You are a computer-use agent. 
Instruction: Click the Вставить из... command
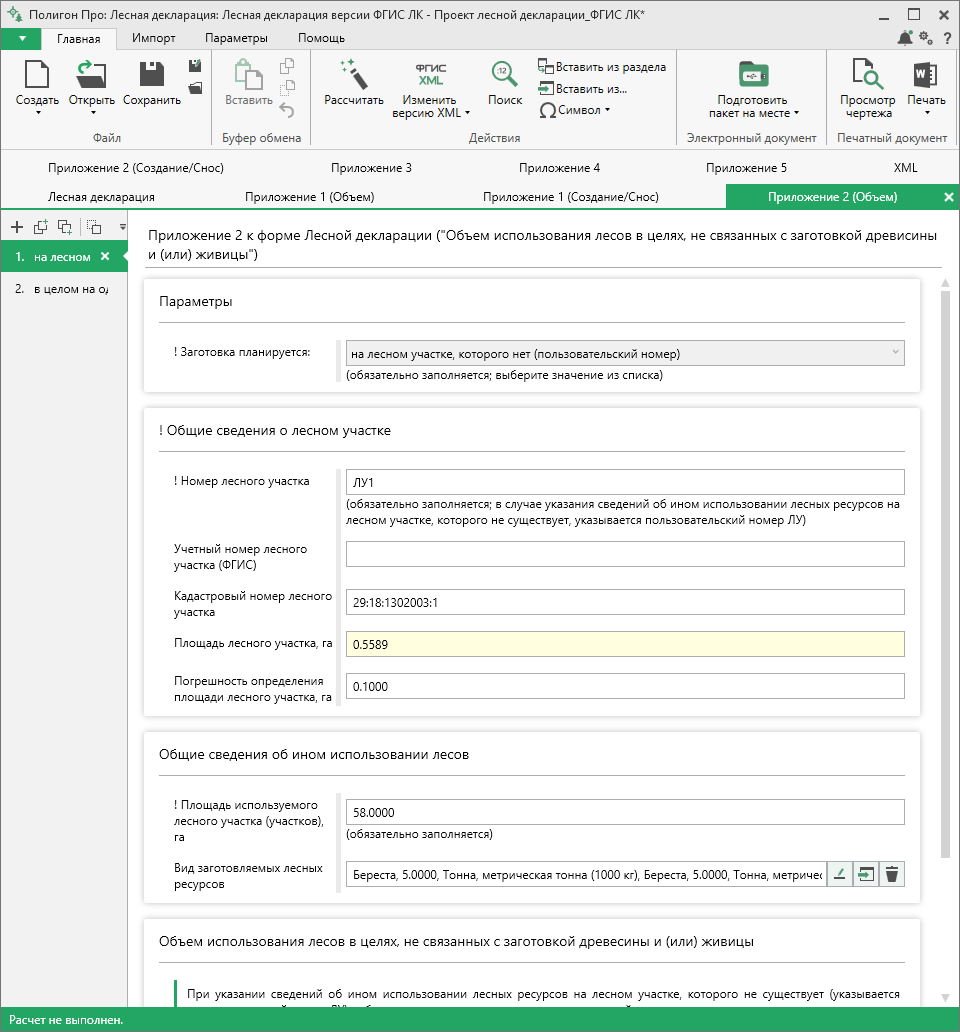(582, 88)
